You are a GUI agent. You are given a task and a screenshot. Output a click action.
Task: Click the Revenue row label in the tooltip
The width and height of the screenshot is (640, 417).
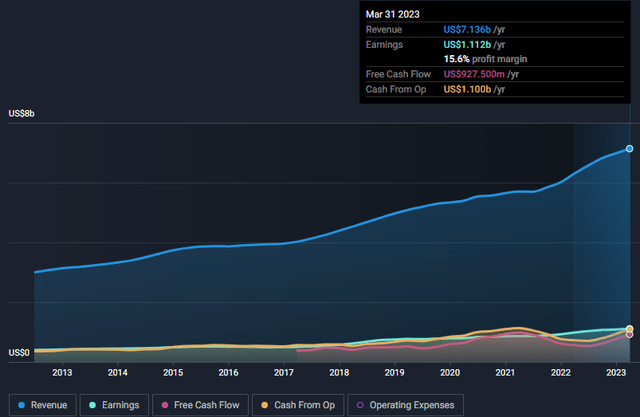(384, 29)
